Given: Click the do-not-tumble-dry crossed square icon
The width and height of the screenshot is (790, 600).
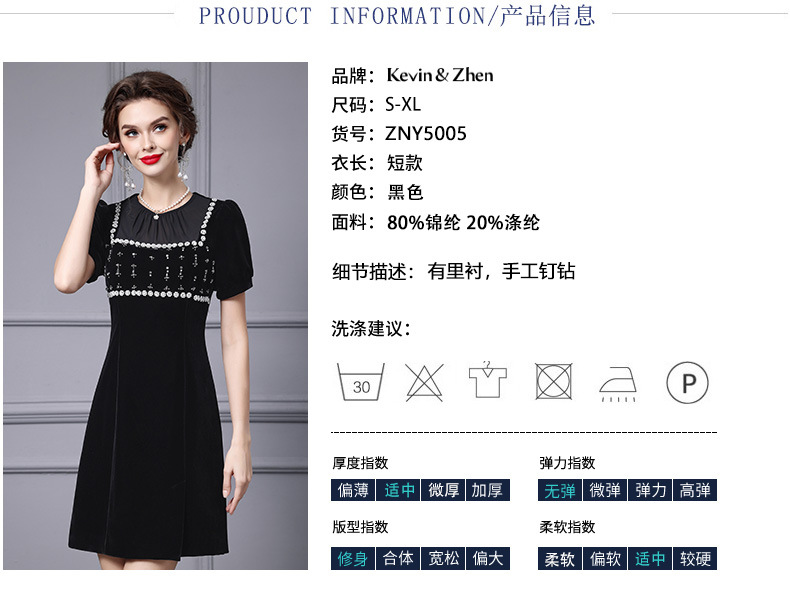Looking at the screenshot, I should click(553, 381).
